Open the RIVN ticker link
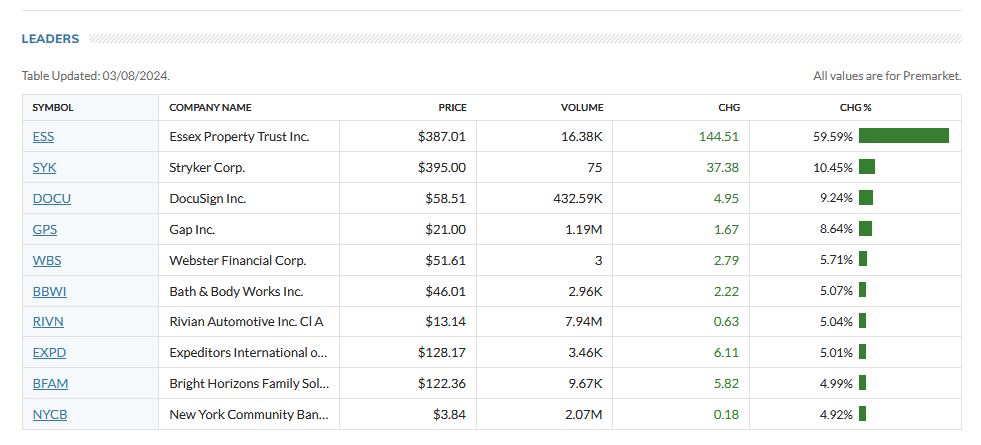Viewport: 981px width, 445px height. pyautogui.click(x=48, y=321)
